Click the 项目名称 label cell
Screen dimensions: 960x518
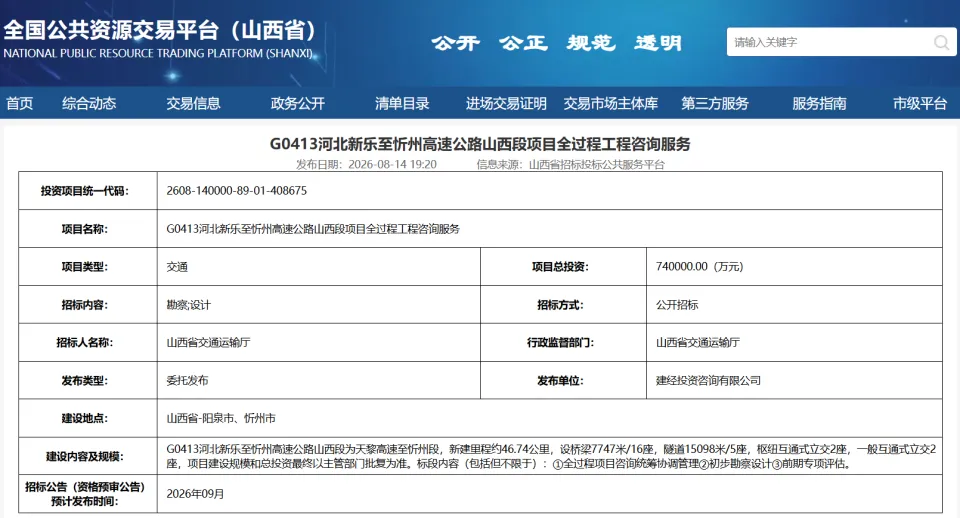pyautogui.click(x=88, y=229)
